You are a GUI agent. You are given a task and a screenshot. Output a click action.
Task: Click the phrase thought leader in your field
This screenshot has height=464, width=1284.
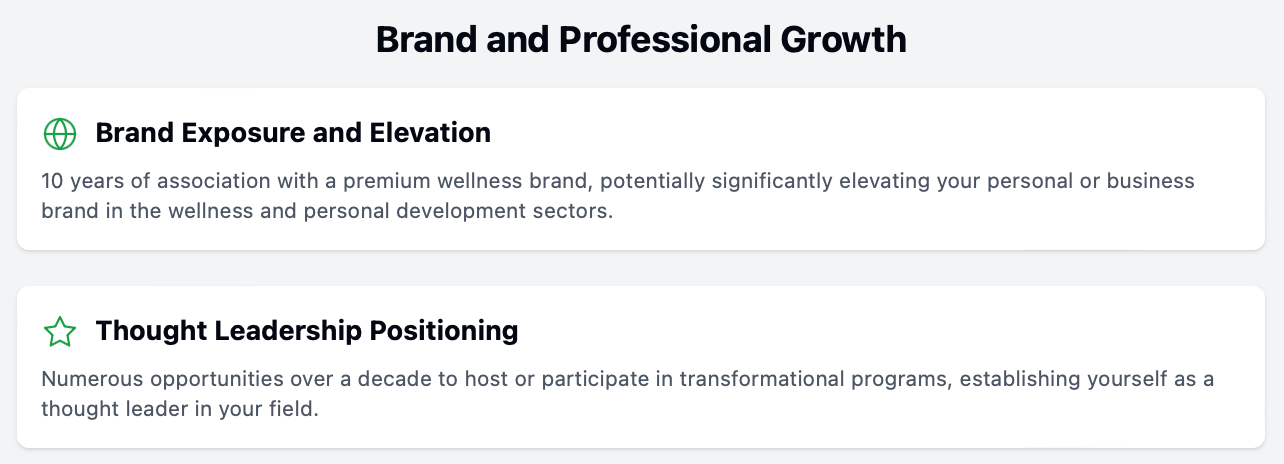click(x=179, y=411)
